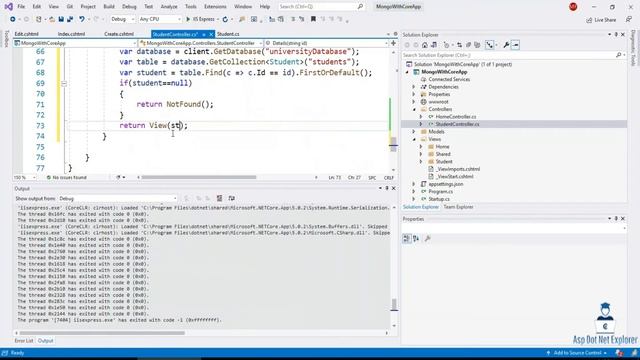Screen dimensions: 640x360
Task: Click Sync with Active Document icon
Action: (460, 45)
